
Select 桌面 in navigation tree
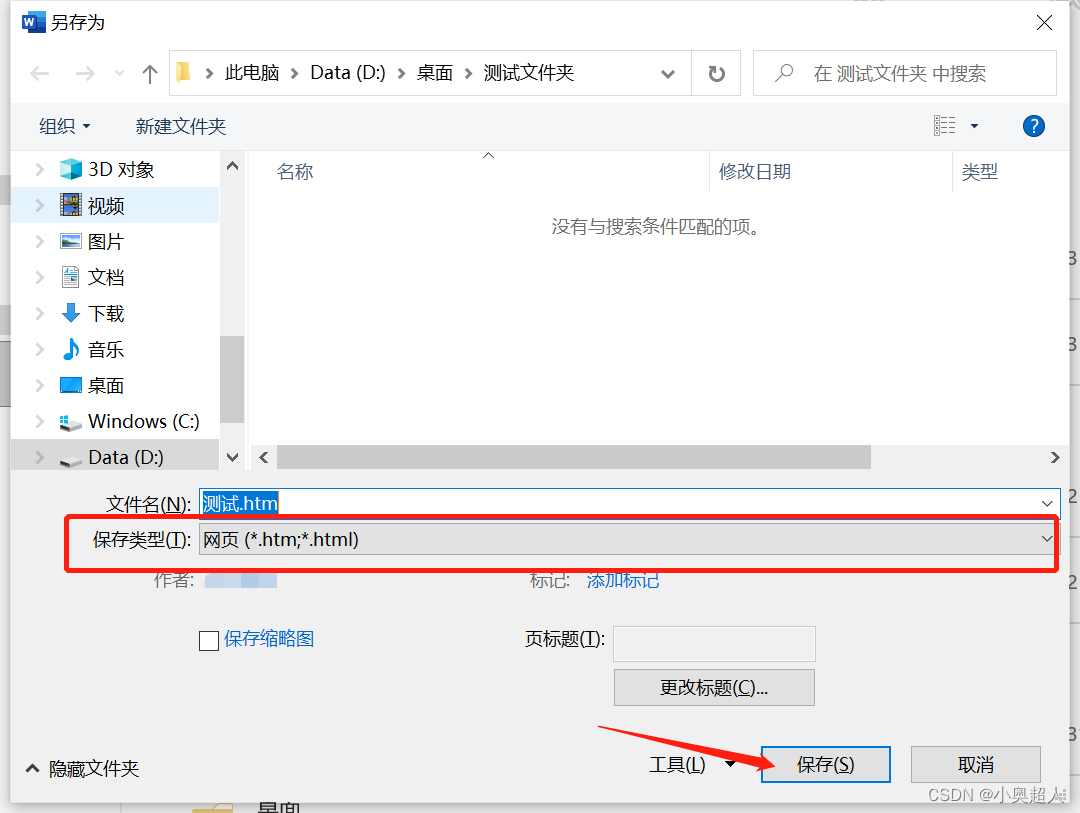tap(105, 385)
